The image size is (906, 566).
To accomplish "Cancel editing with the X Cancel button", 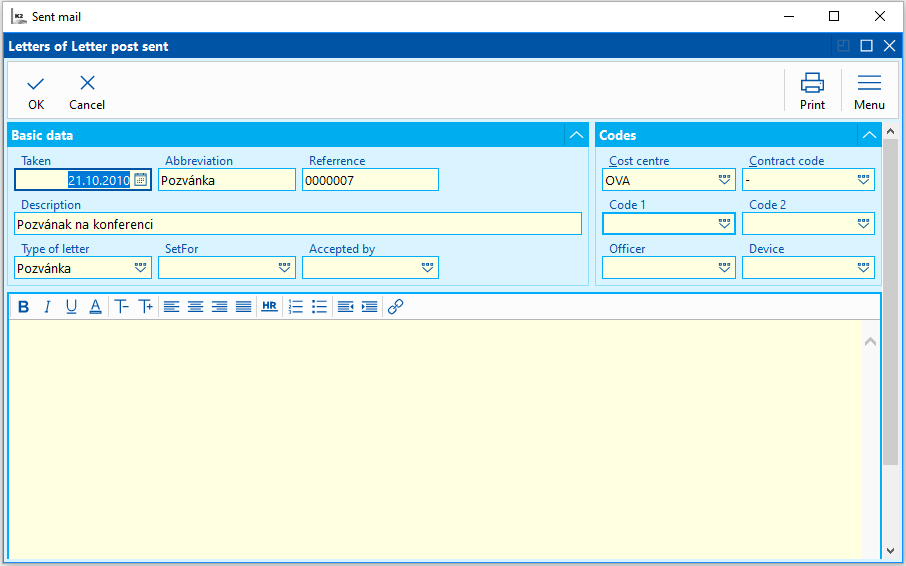I will click(x=87, y=92).
